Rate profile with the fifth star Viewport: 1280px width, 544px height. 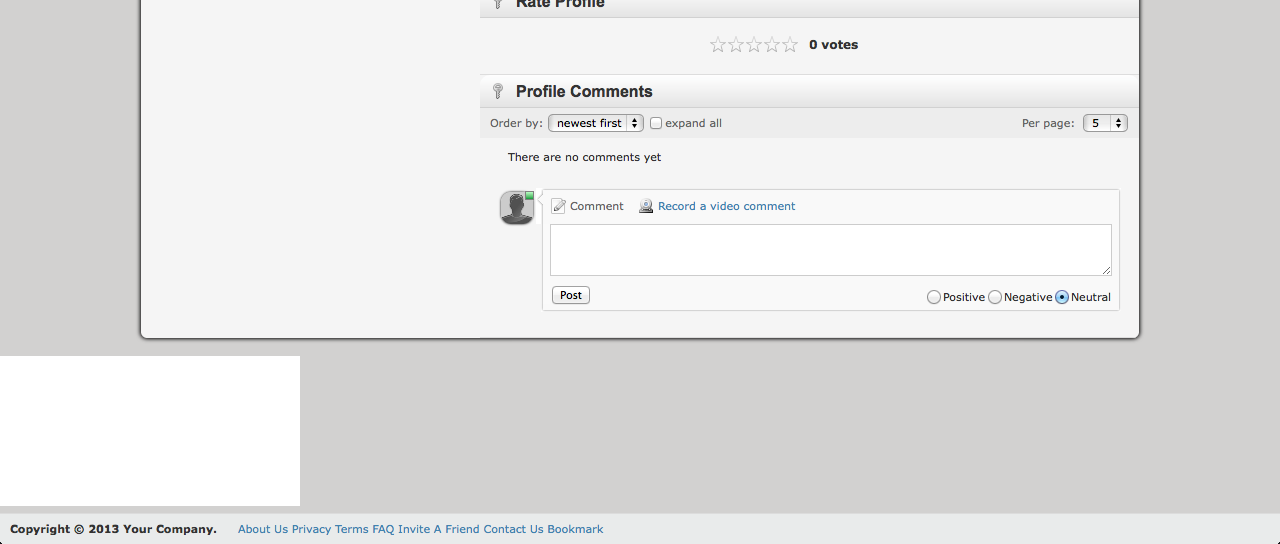790,45
